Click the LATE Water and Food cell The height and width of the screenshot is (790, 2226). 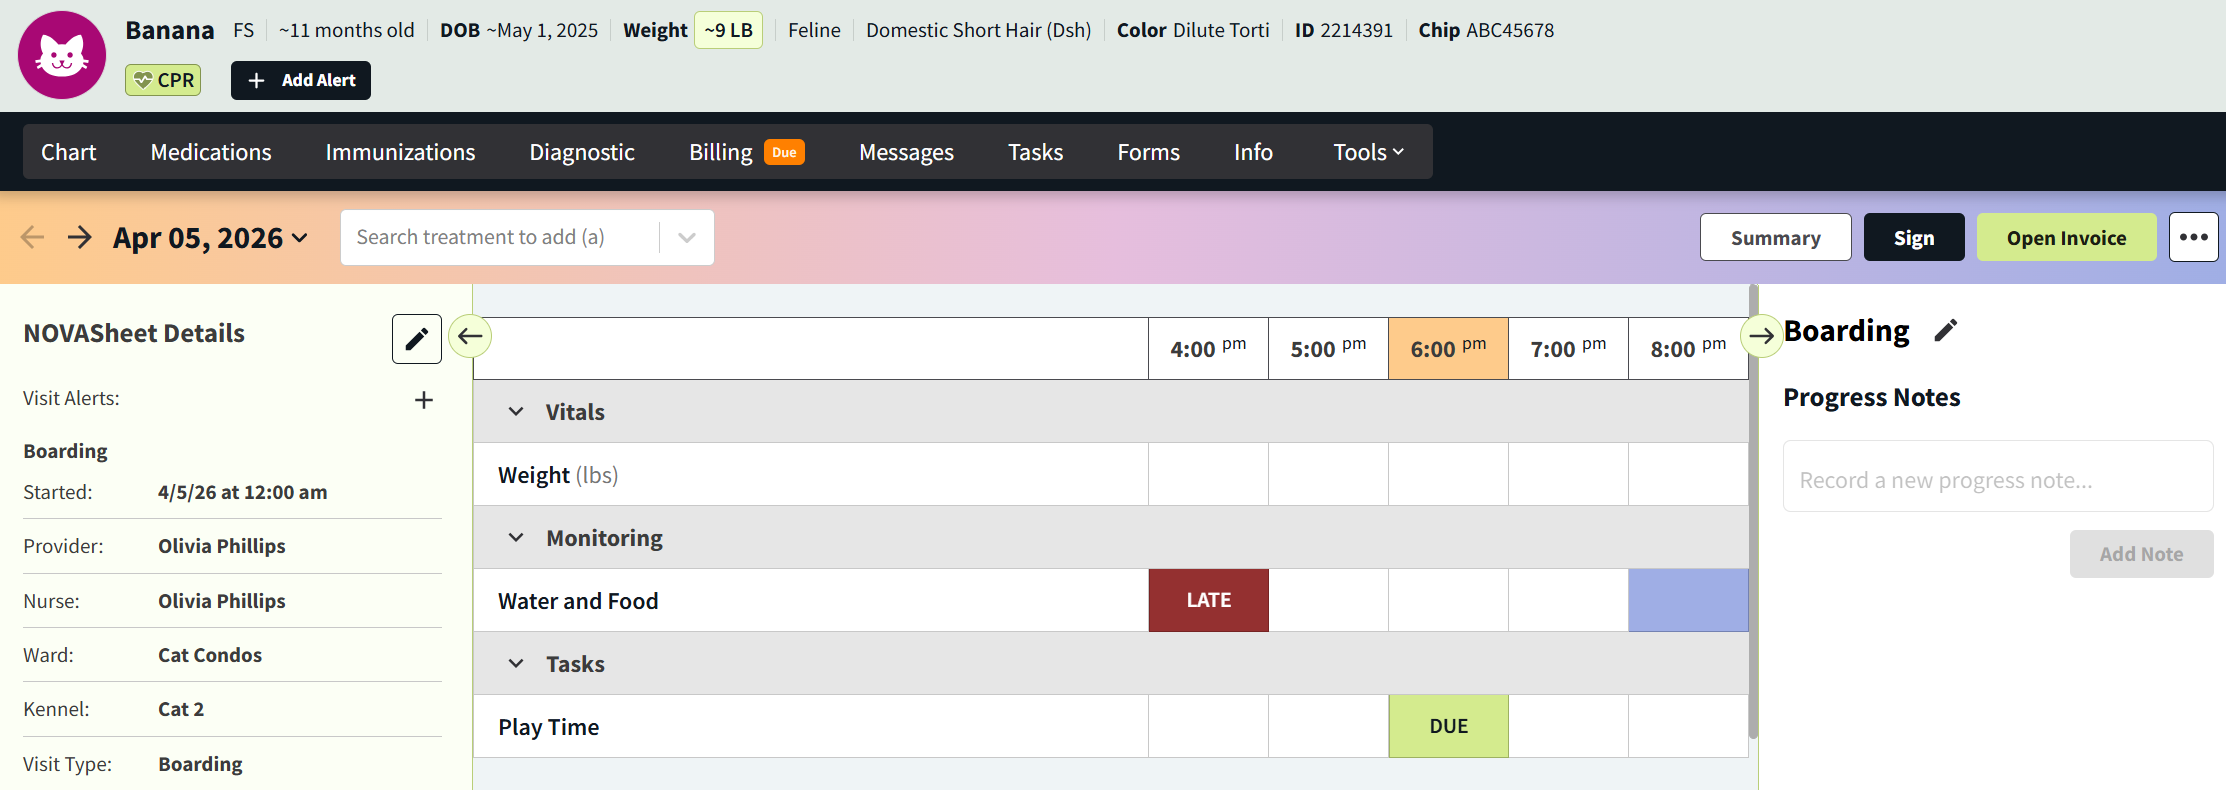click(1208, 600)
